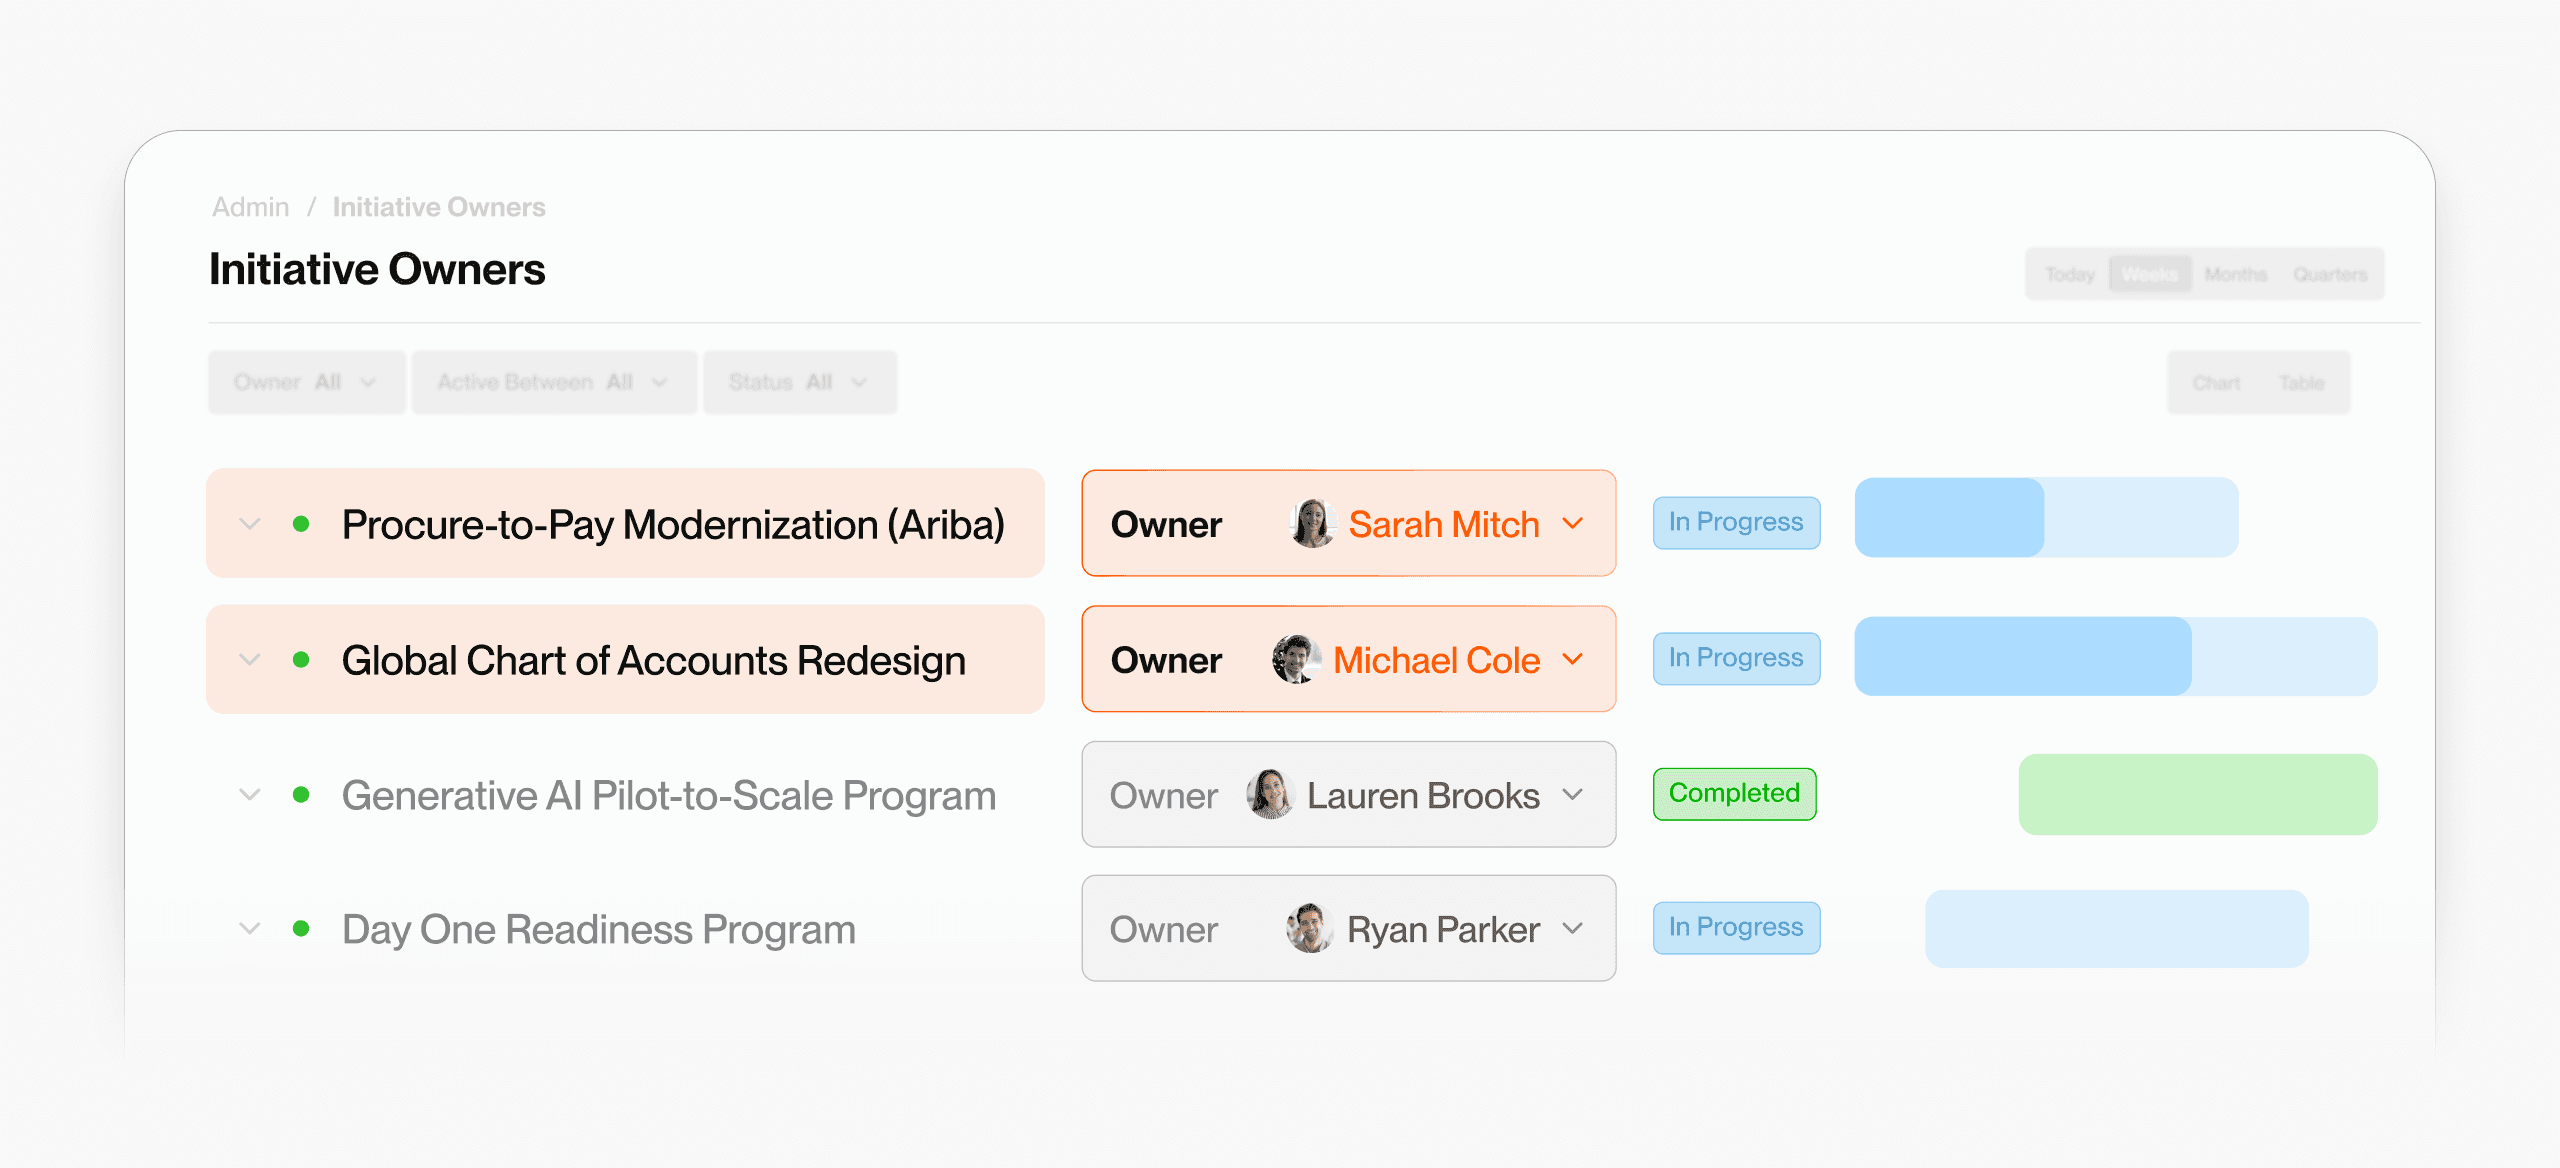2560x1168 pixels.
Task: Select the Months timescale tab
Action: pos(2236,274)
